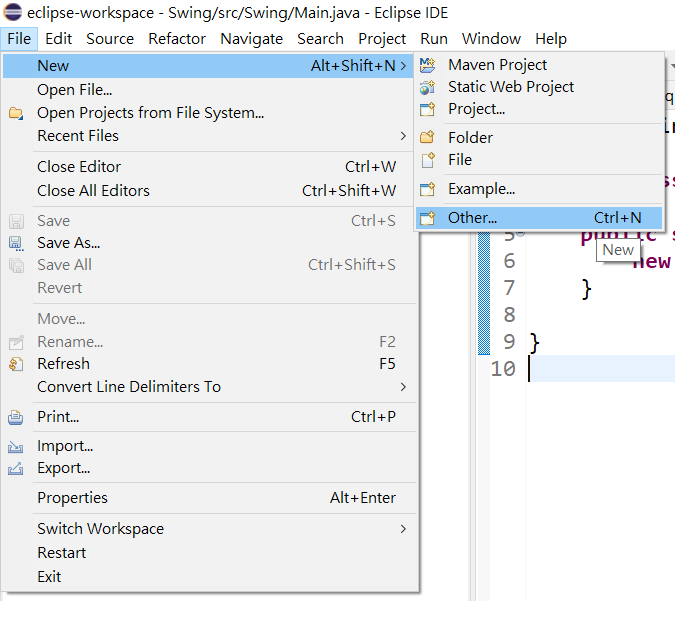Click the Rename icon
This screenshot has height=619, width=696.
click(x=16, y=342)
